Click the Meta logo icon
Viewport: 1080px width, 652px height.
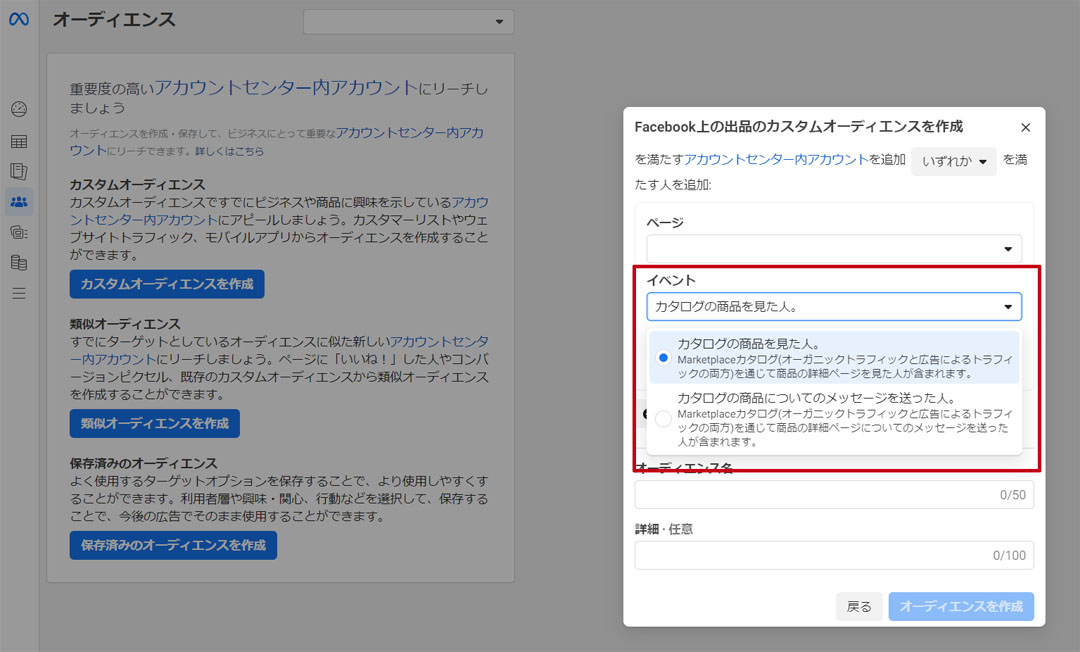[x=19, y=20]
